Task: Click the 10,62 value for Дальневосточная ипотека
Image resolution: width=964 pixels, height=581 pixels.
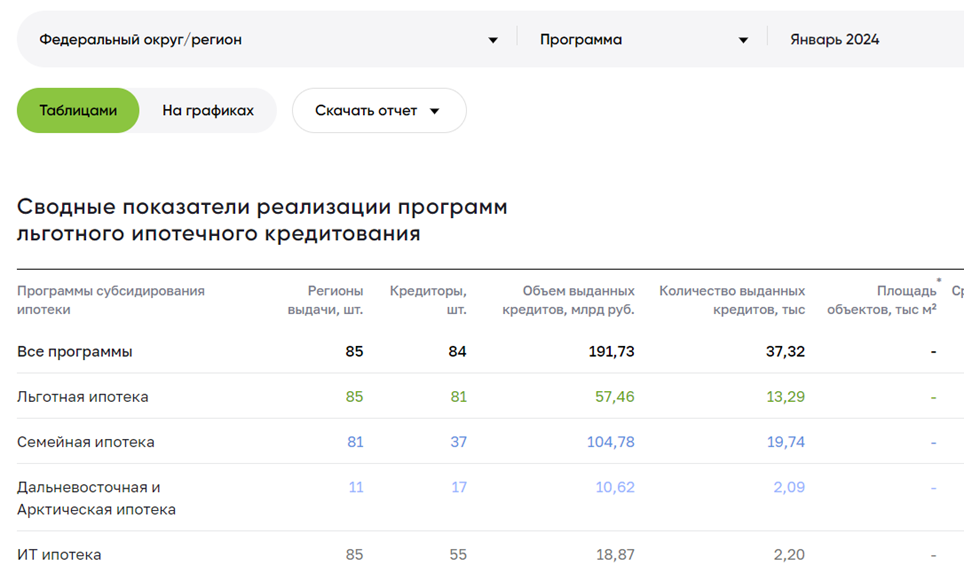Action: point(615,488)
